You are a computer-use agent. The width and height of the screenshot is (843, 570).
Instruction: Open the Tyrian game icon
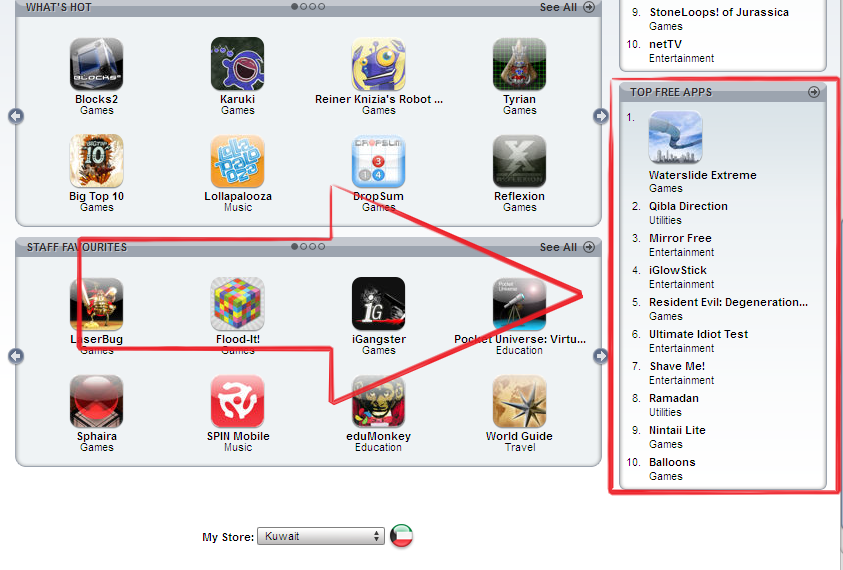[x=519, y=64]
